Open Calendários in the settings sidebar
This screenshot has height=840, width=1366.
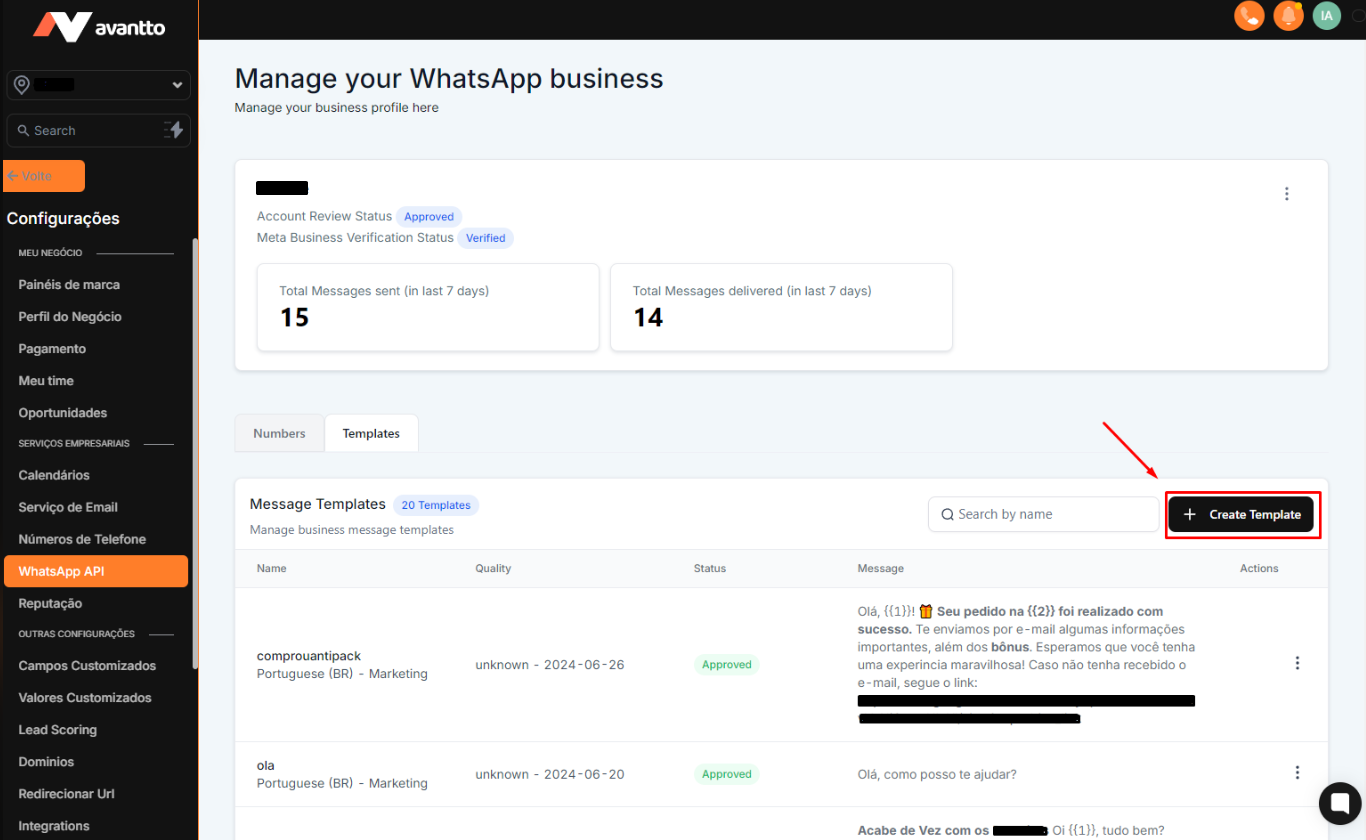54,475
